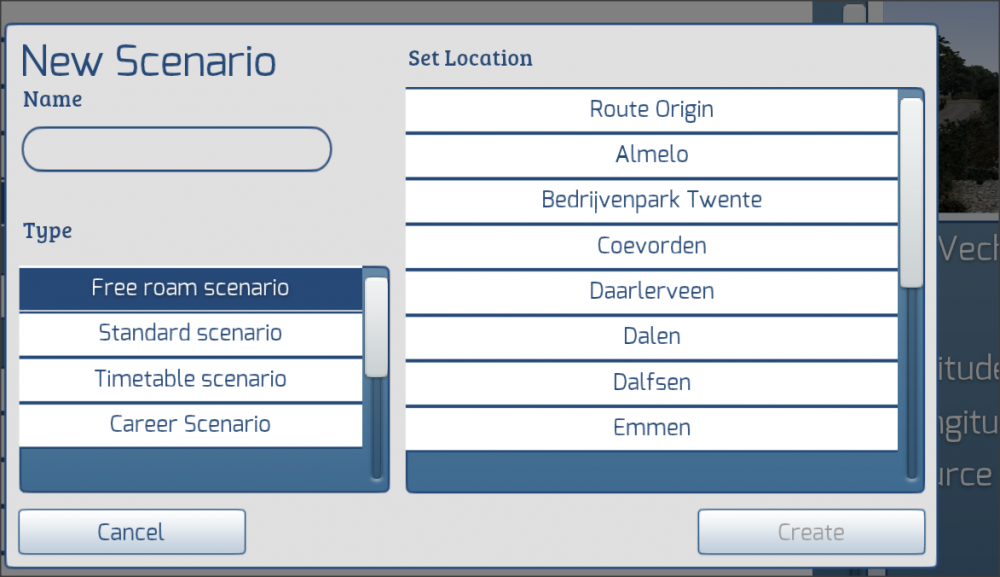
Task: Click the scenario Name input field
Action: (x=176, y=150)
